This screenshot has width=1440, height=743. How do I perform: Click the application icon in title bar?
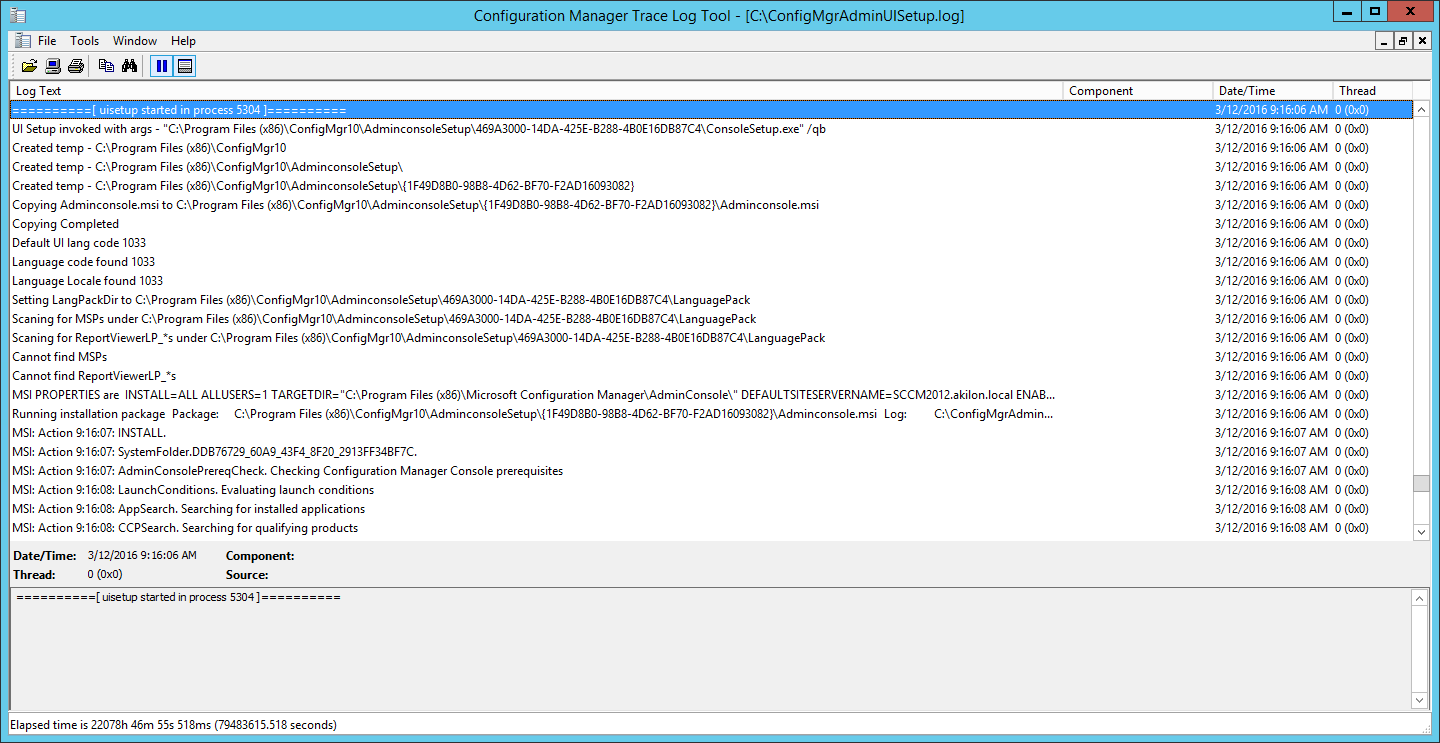point(17,15)
